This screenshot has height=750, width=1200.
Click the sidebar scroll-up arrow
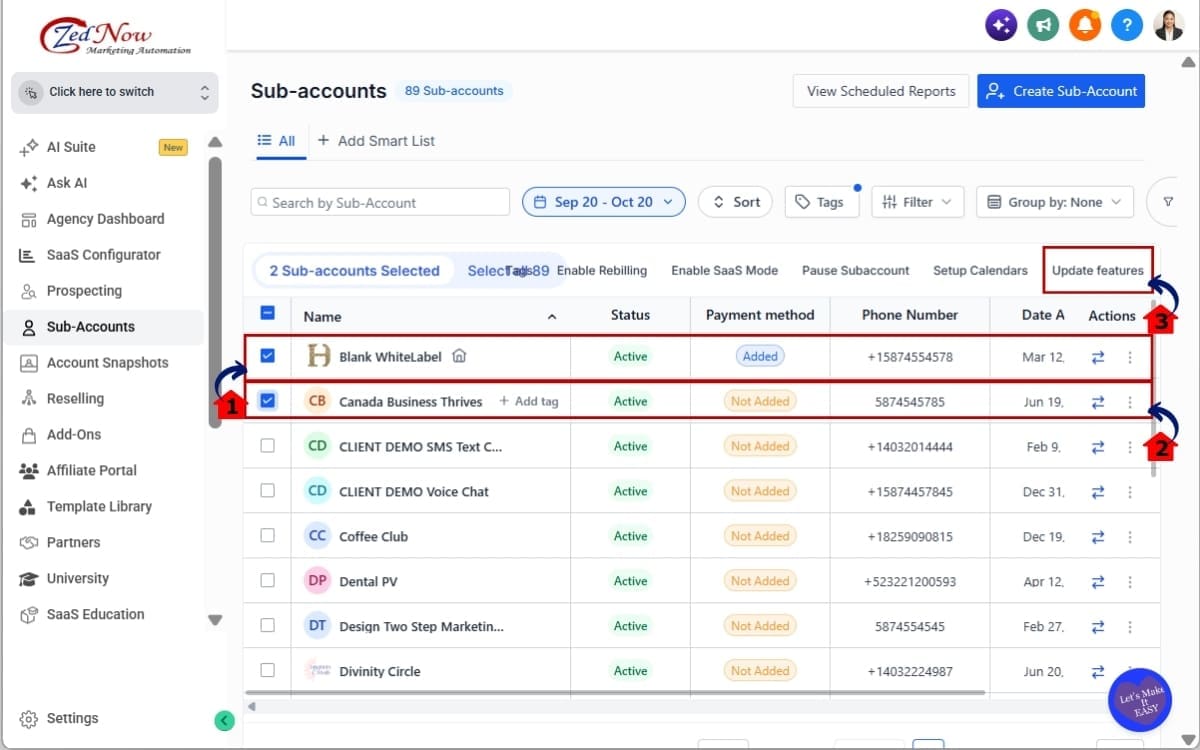point(215,142)
